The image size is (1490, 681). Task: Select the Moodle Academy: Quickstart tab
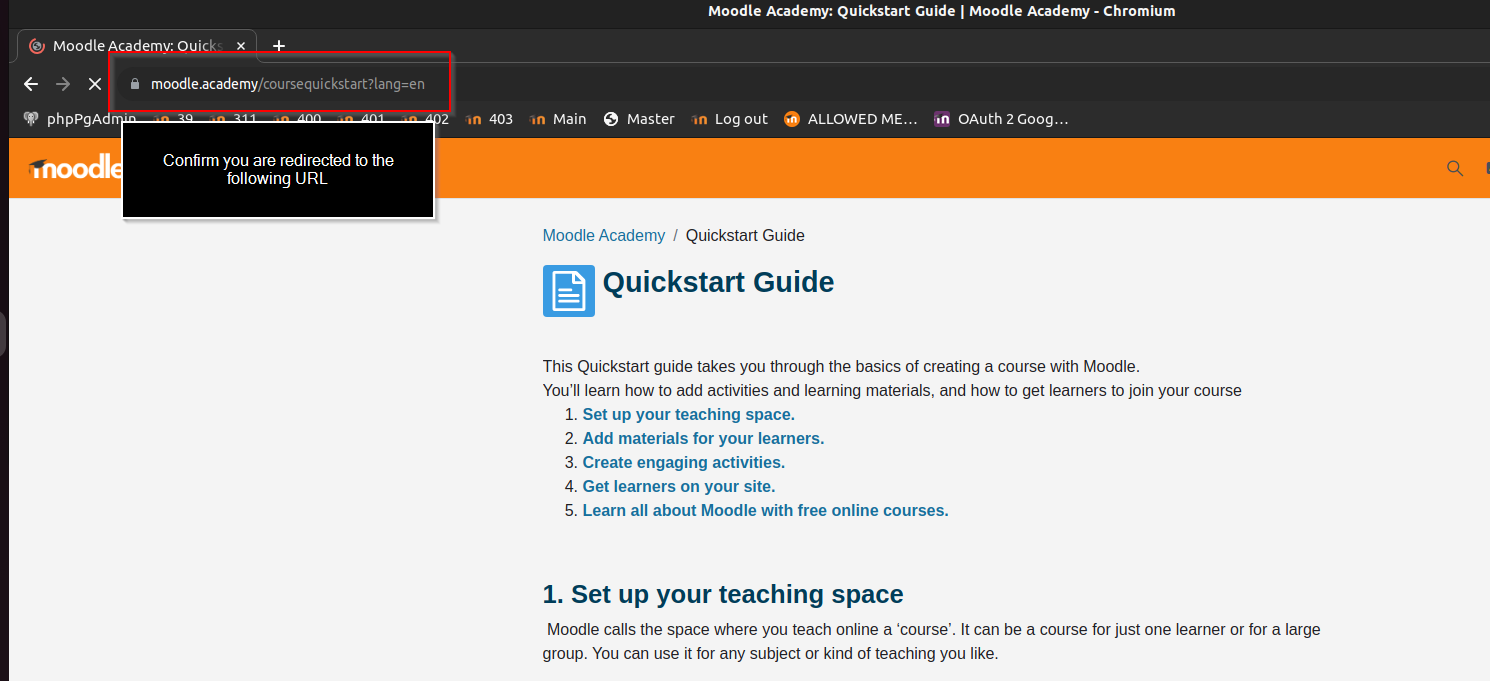(x=137, y=46)
